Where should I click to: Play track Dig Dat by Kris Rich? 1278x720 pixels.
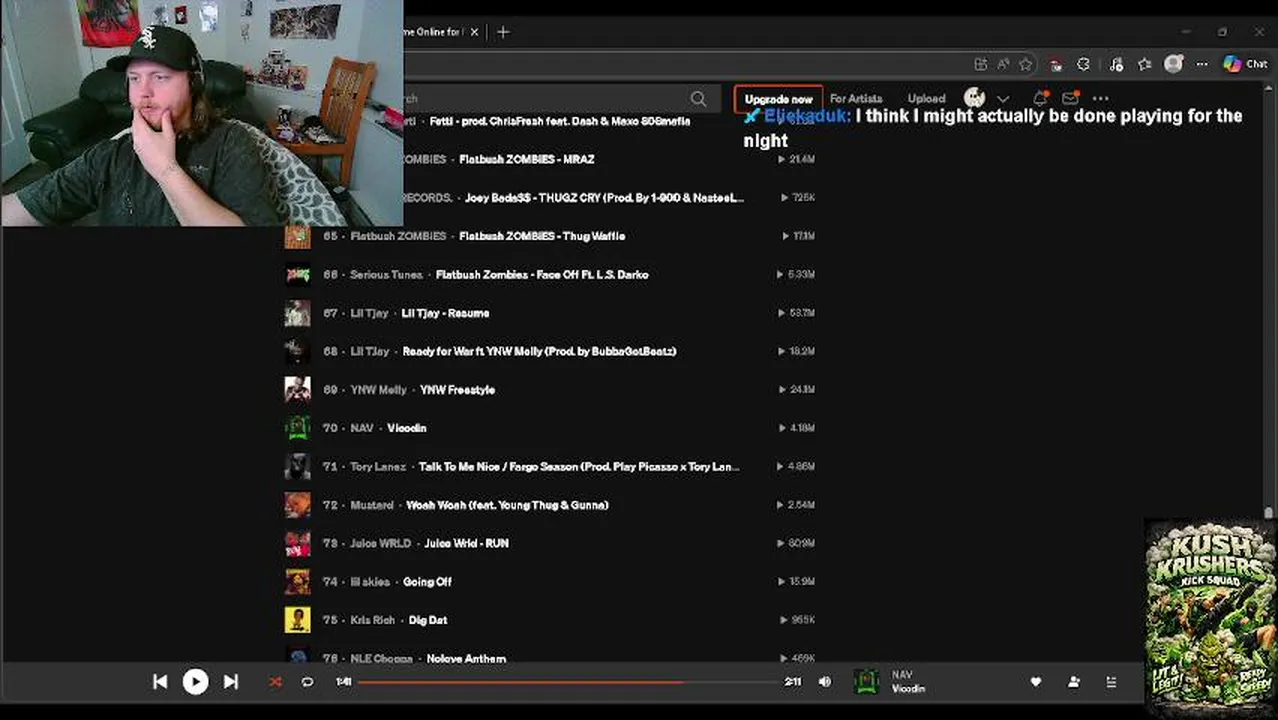pyautogui.click(x=428, y=620)
